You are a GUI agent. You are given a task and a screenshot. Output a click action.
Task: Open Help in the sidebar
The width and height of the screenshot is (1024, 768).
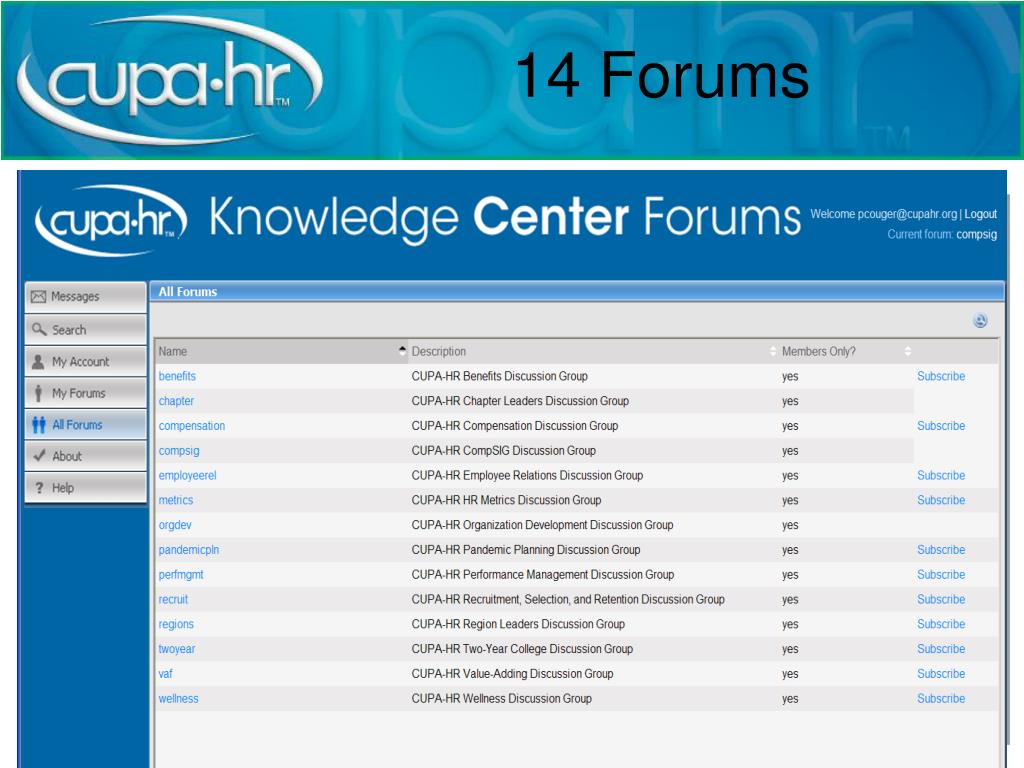click(86, 488)
